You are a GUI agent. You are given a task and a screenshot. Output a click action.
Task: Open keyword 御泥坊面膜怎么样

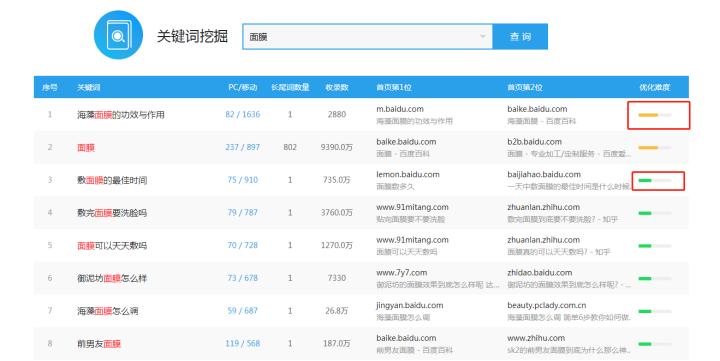(112, 278)
